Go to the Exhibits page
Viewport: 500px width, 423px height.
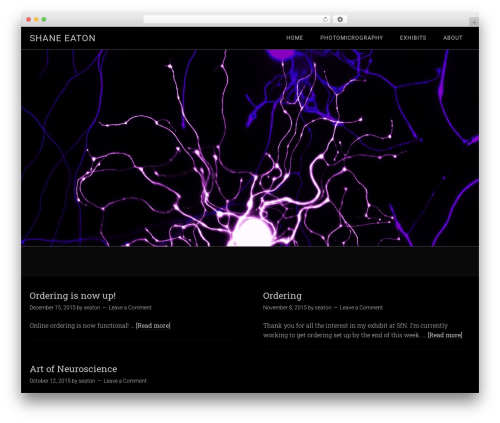[x=413, y=38]
